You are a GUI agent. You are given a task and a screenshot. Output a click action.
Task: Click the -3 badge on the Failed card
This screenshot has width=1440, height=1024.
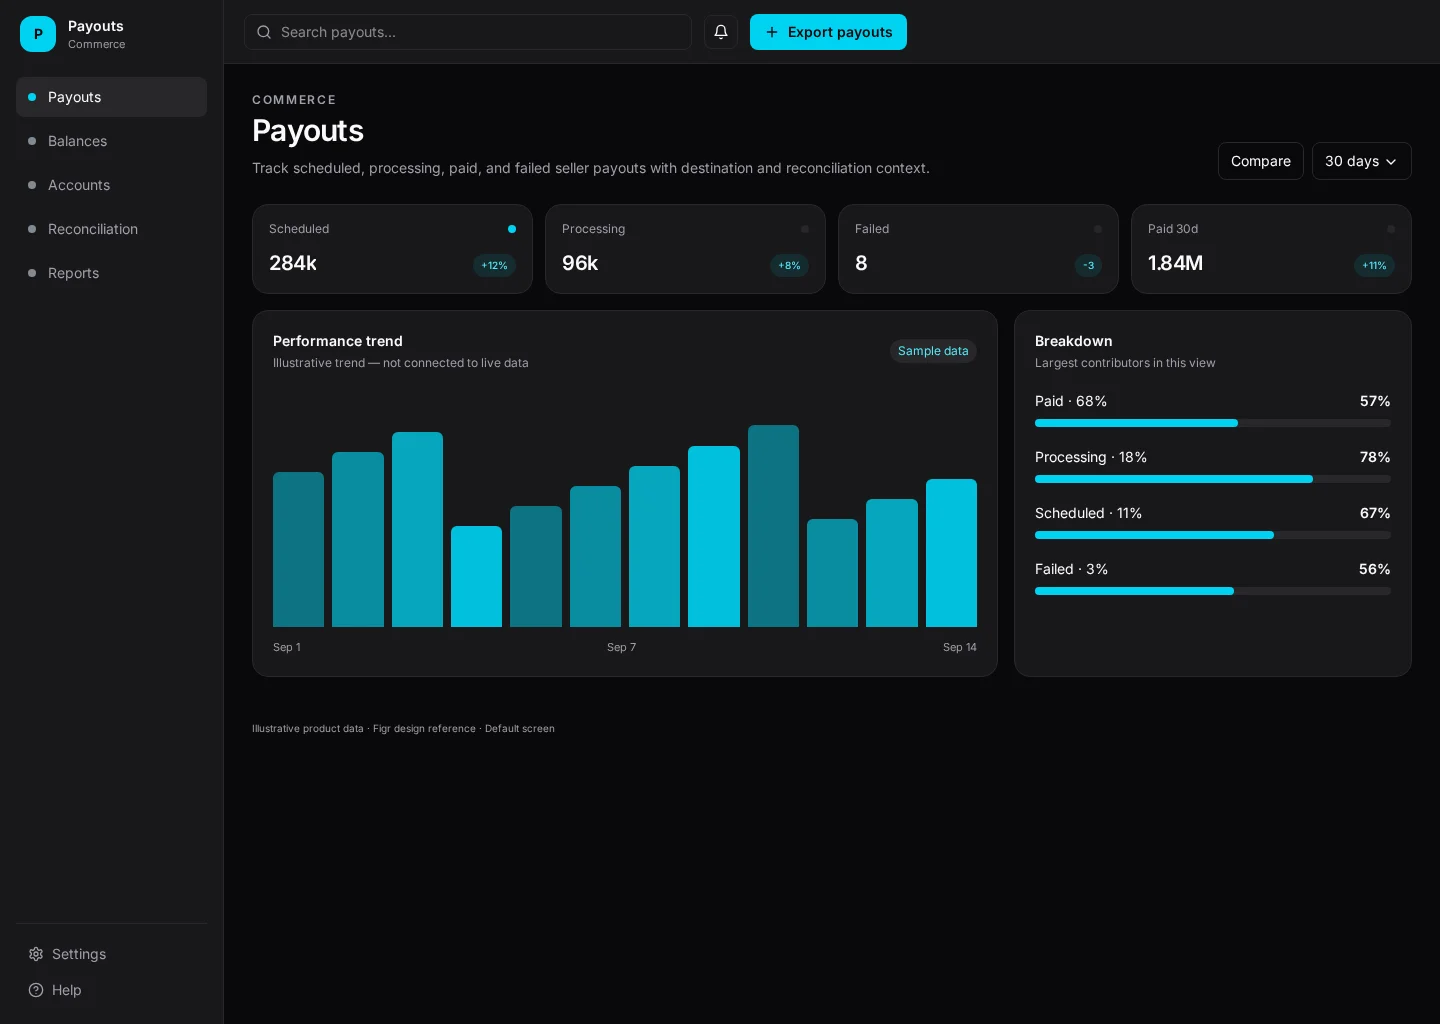point(1088,265)
